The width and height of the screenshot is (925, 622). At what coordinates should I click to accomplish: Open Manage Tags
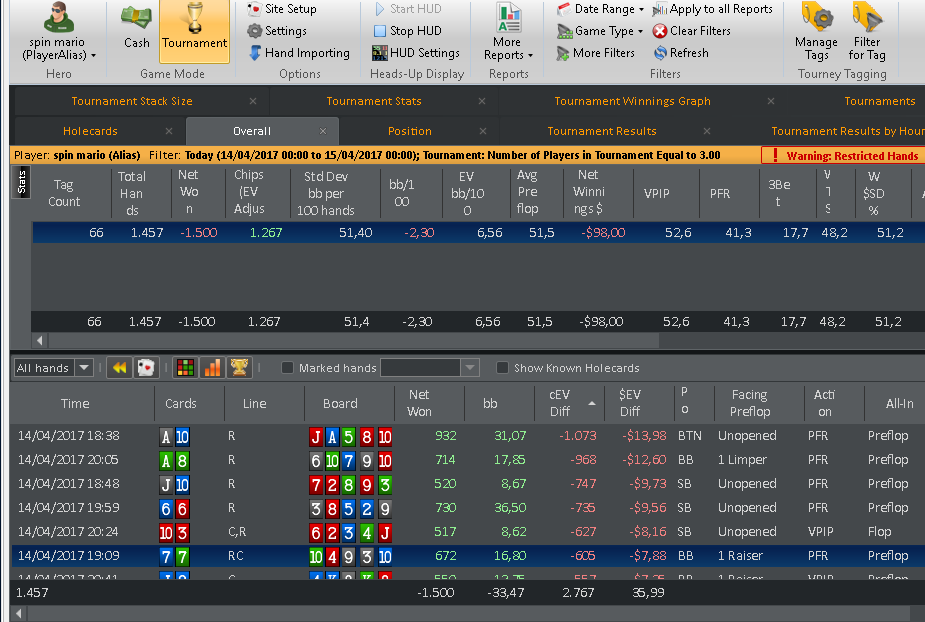(816, 32)
